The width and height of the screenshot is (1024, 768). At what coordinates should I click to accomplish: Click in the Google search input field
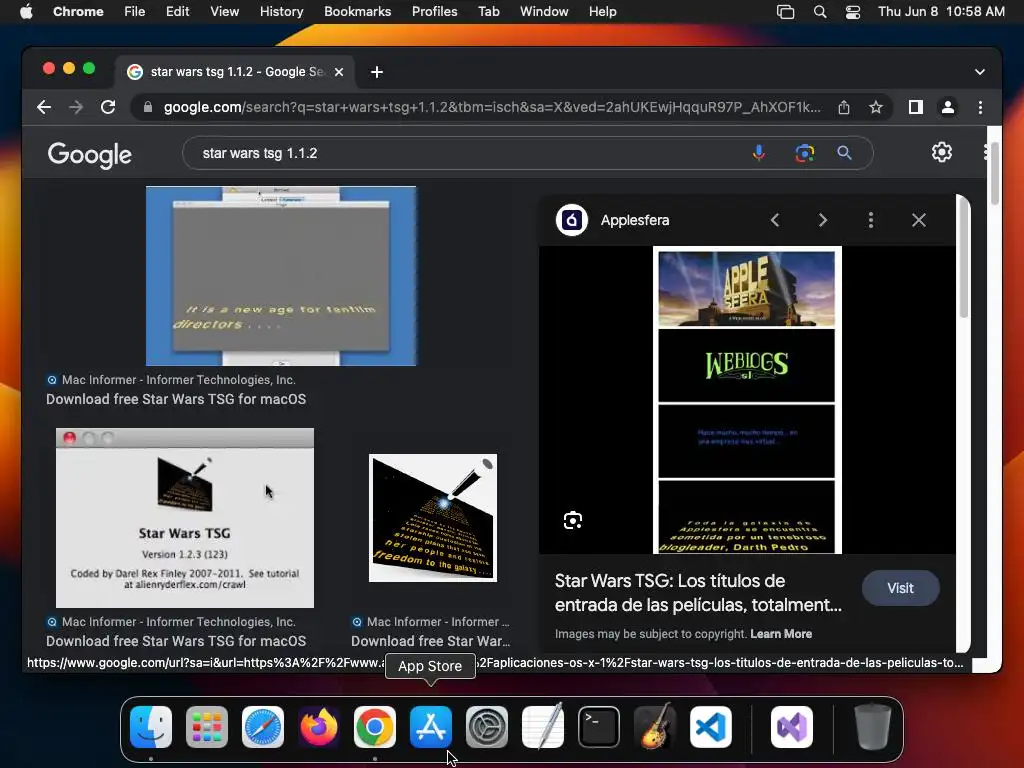pos(470,153)
